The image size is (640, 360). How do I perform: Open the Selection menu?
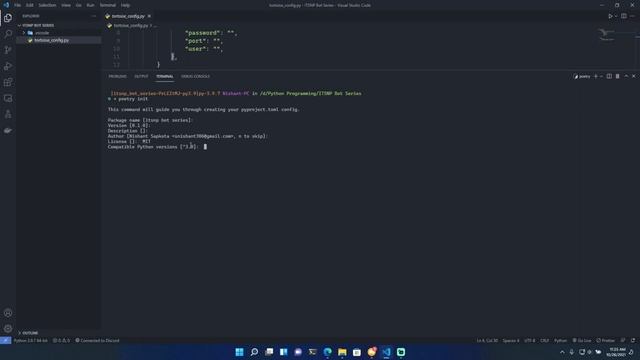47,5
